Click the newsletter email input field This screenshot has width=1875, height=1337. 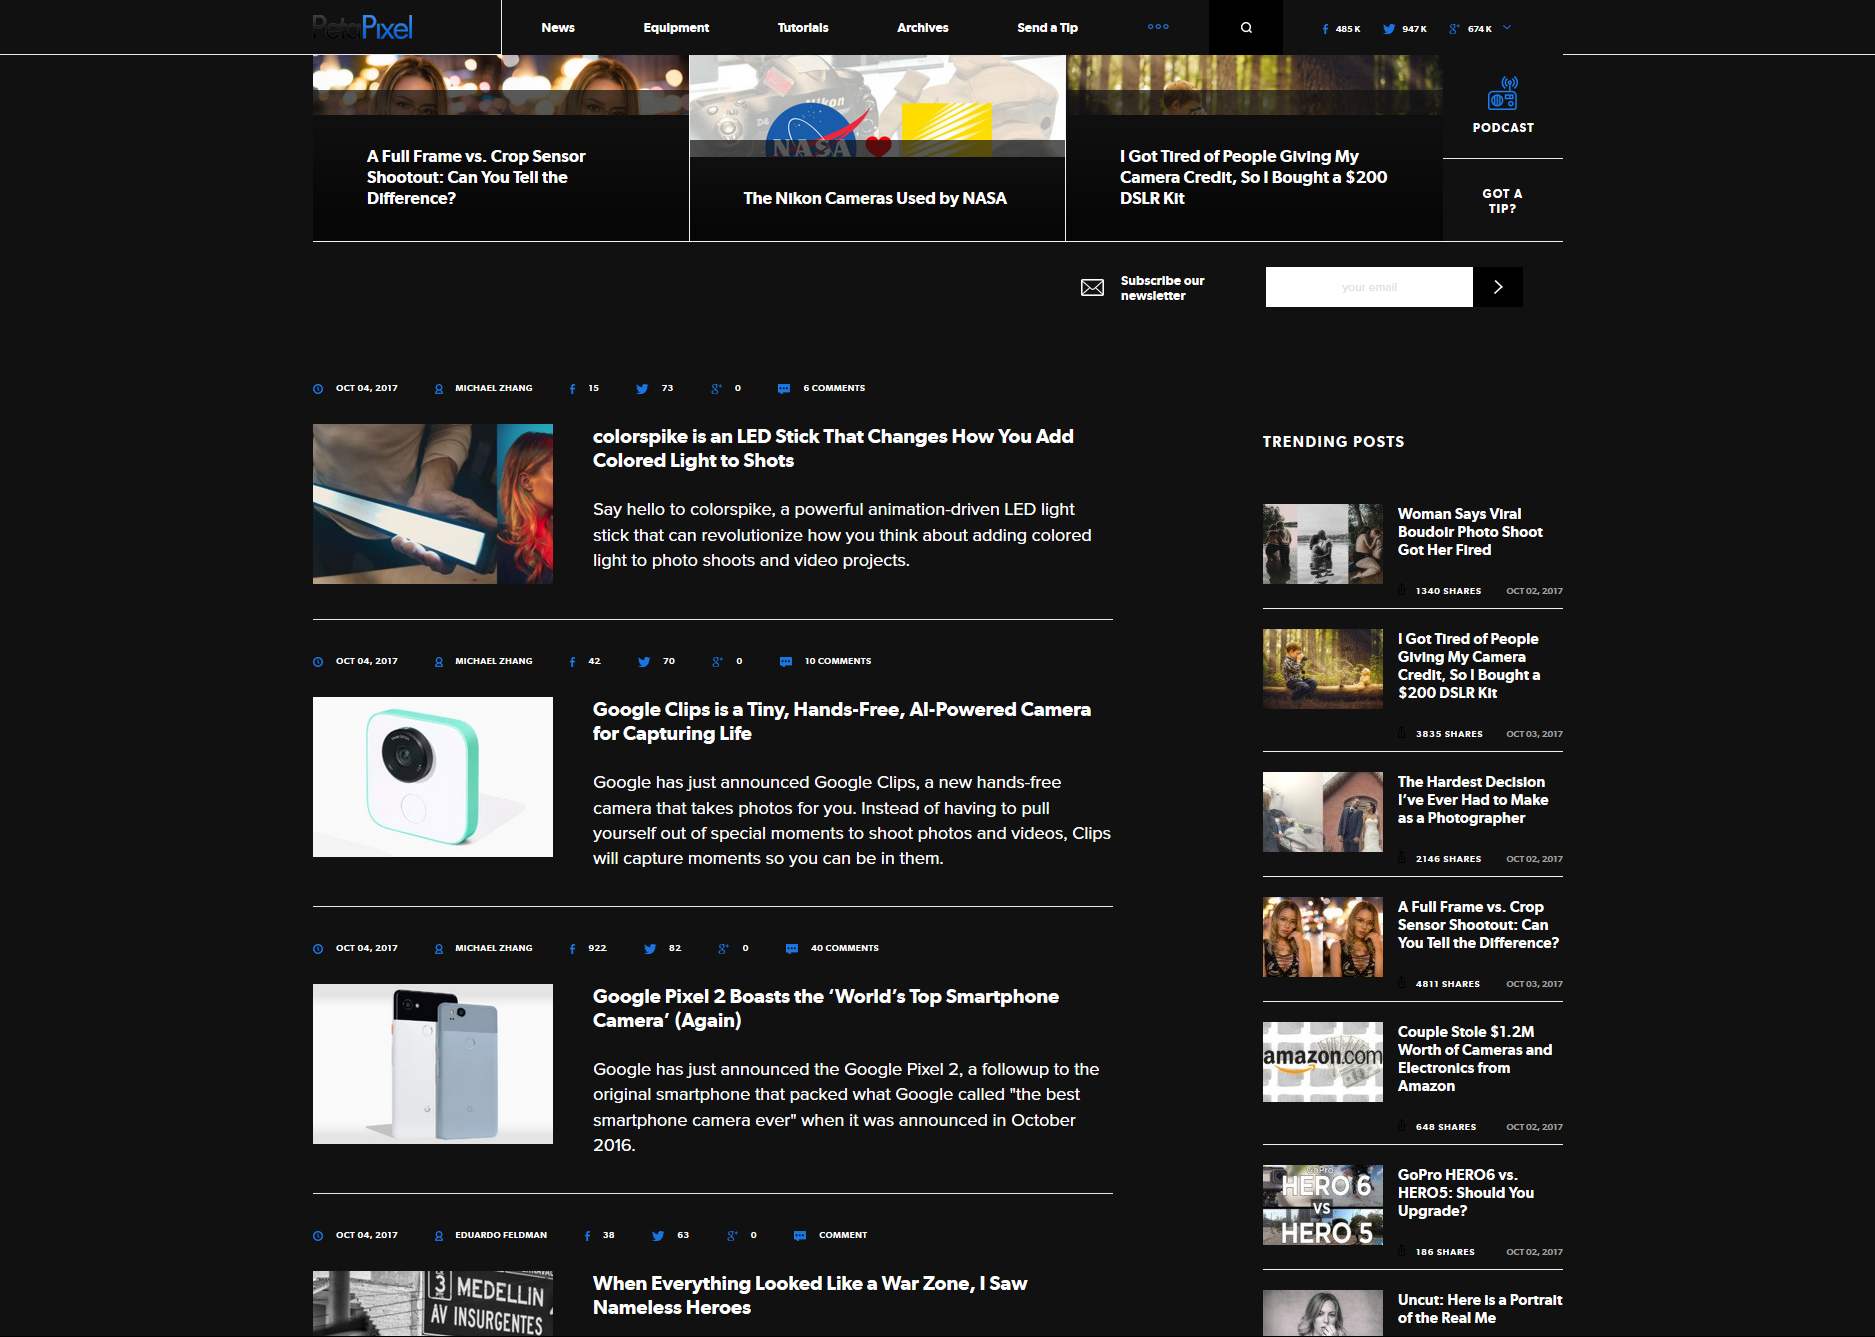1369,287
